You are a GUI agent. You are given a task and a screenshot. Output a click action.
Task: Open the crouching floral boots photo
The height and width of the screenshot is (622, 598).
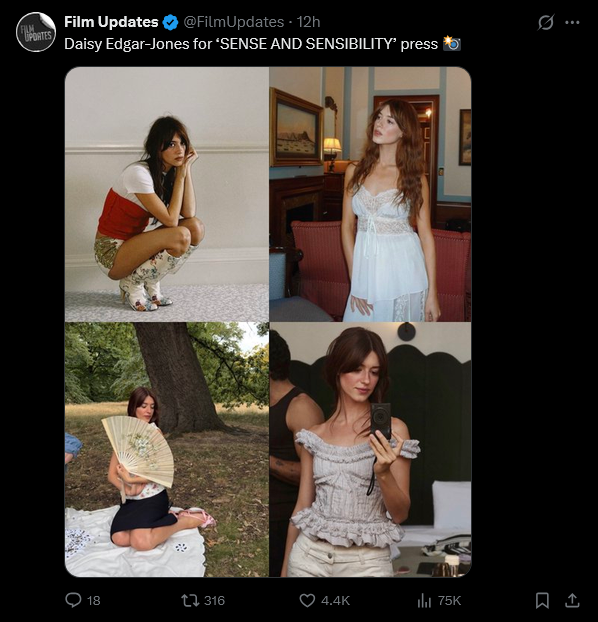[167, 194]
